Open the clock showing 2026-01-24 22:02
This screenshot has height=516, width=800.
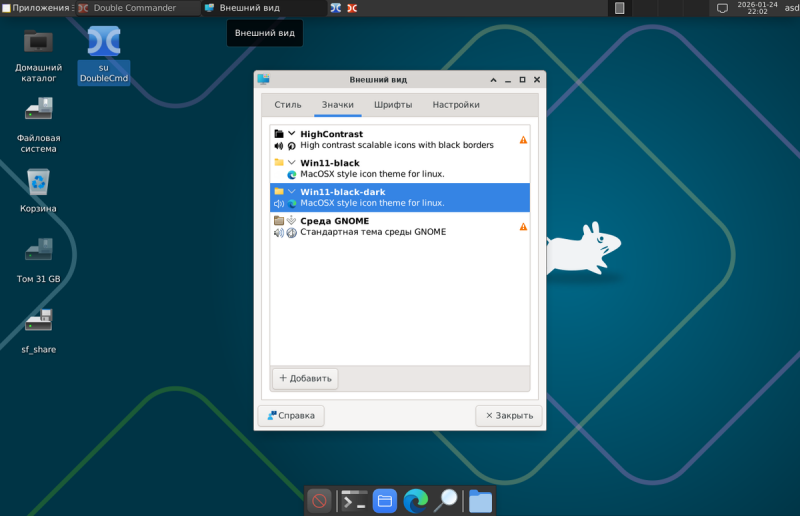pos(757,8)
